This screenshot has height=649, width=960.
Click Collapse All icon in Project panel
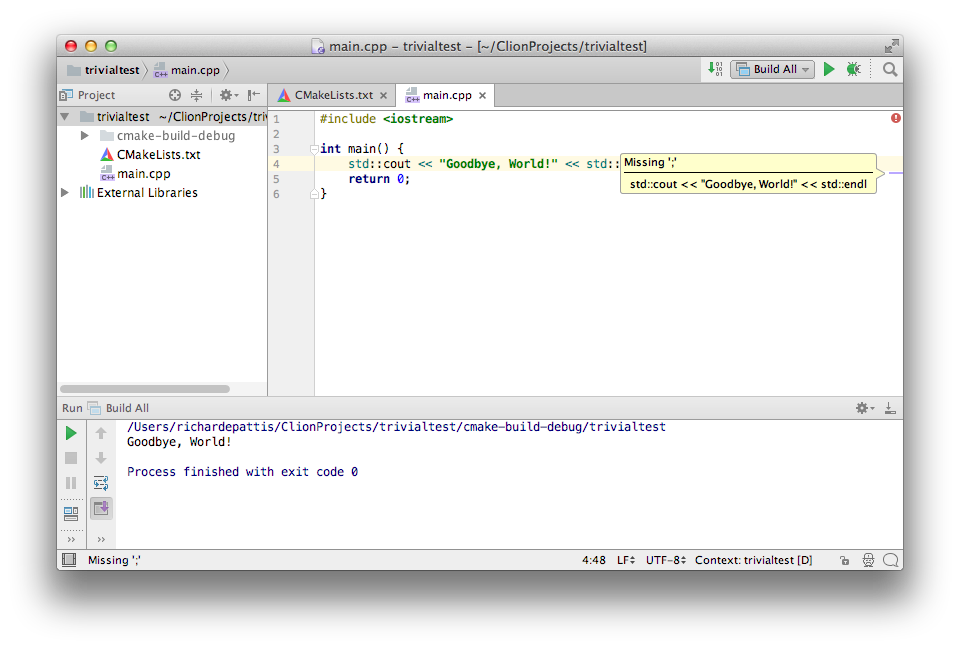click(197, 95)
